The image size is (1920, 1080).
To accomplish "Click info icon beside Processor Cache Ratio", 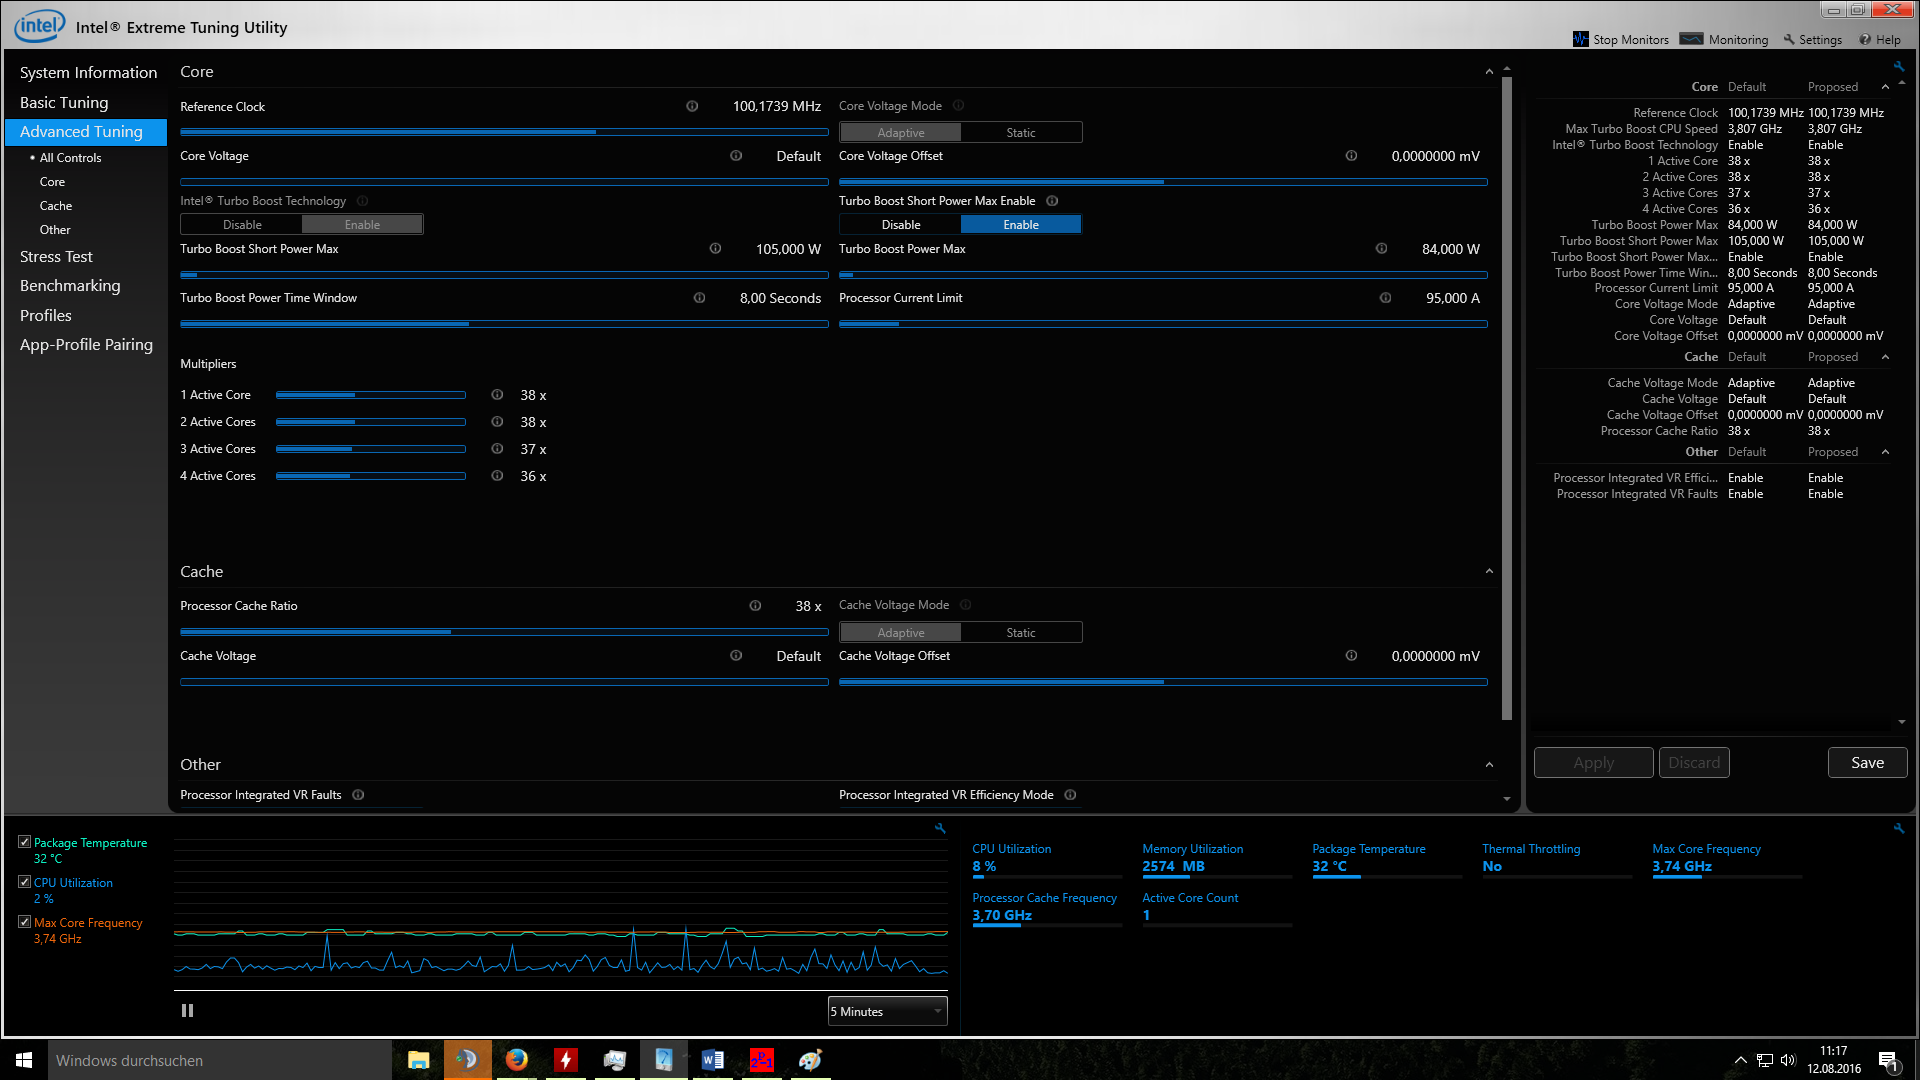I will [755, 606].
